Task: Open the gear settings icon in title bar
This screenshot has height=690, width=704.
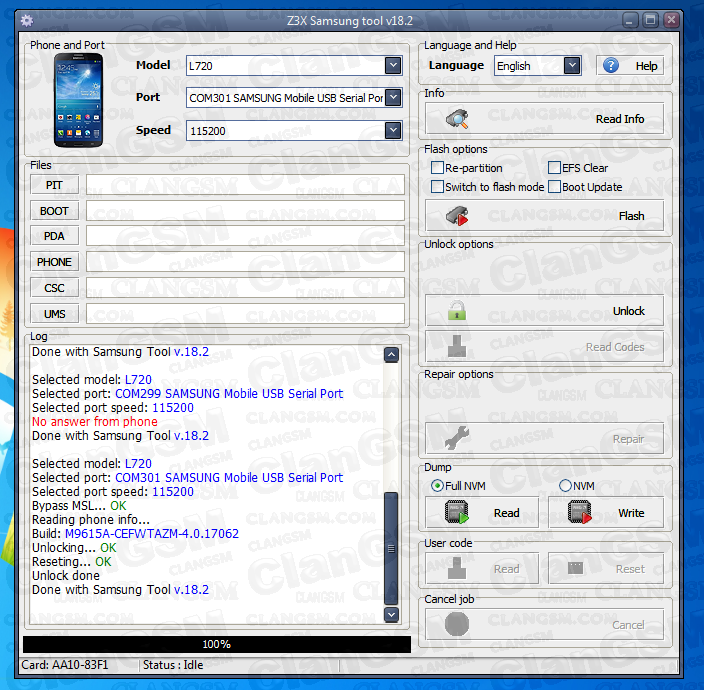Action: pos(26,21)
